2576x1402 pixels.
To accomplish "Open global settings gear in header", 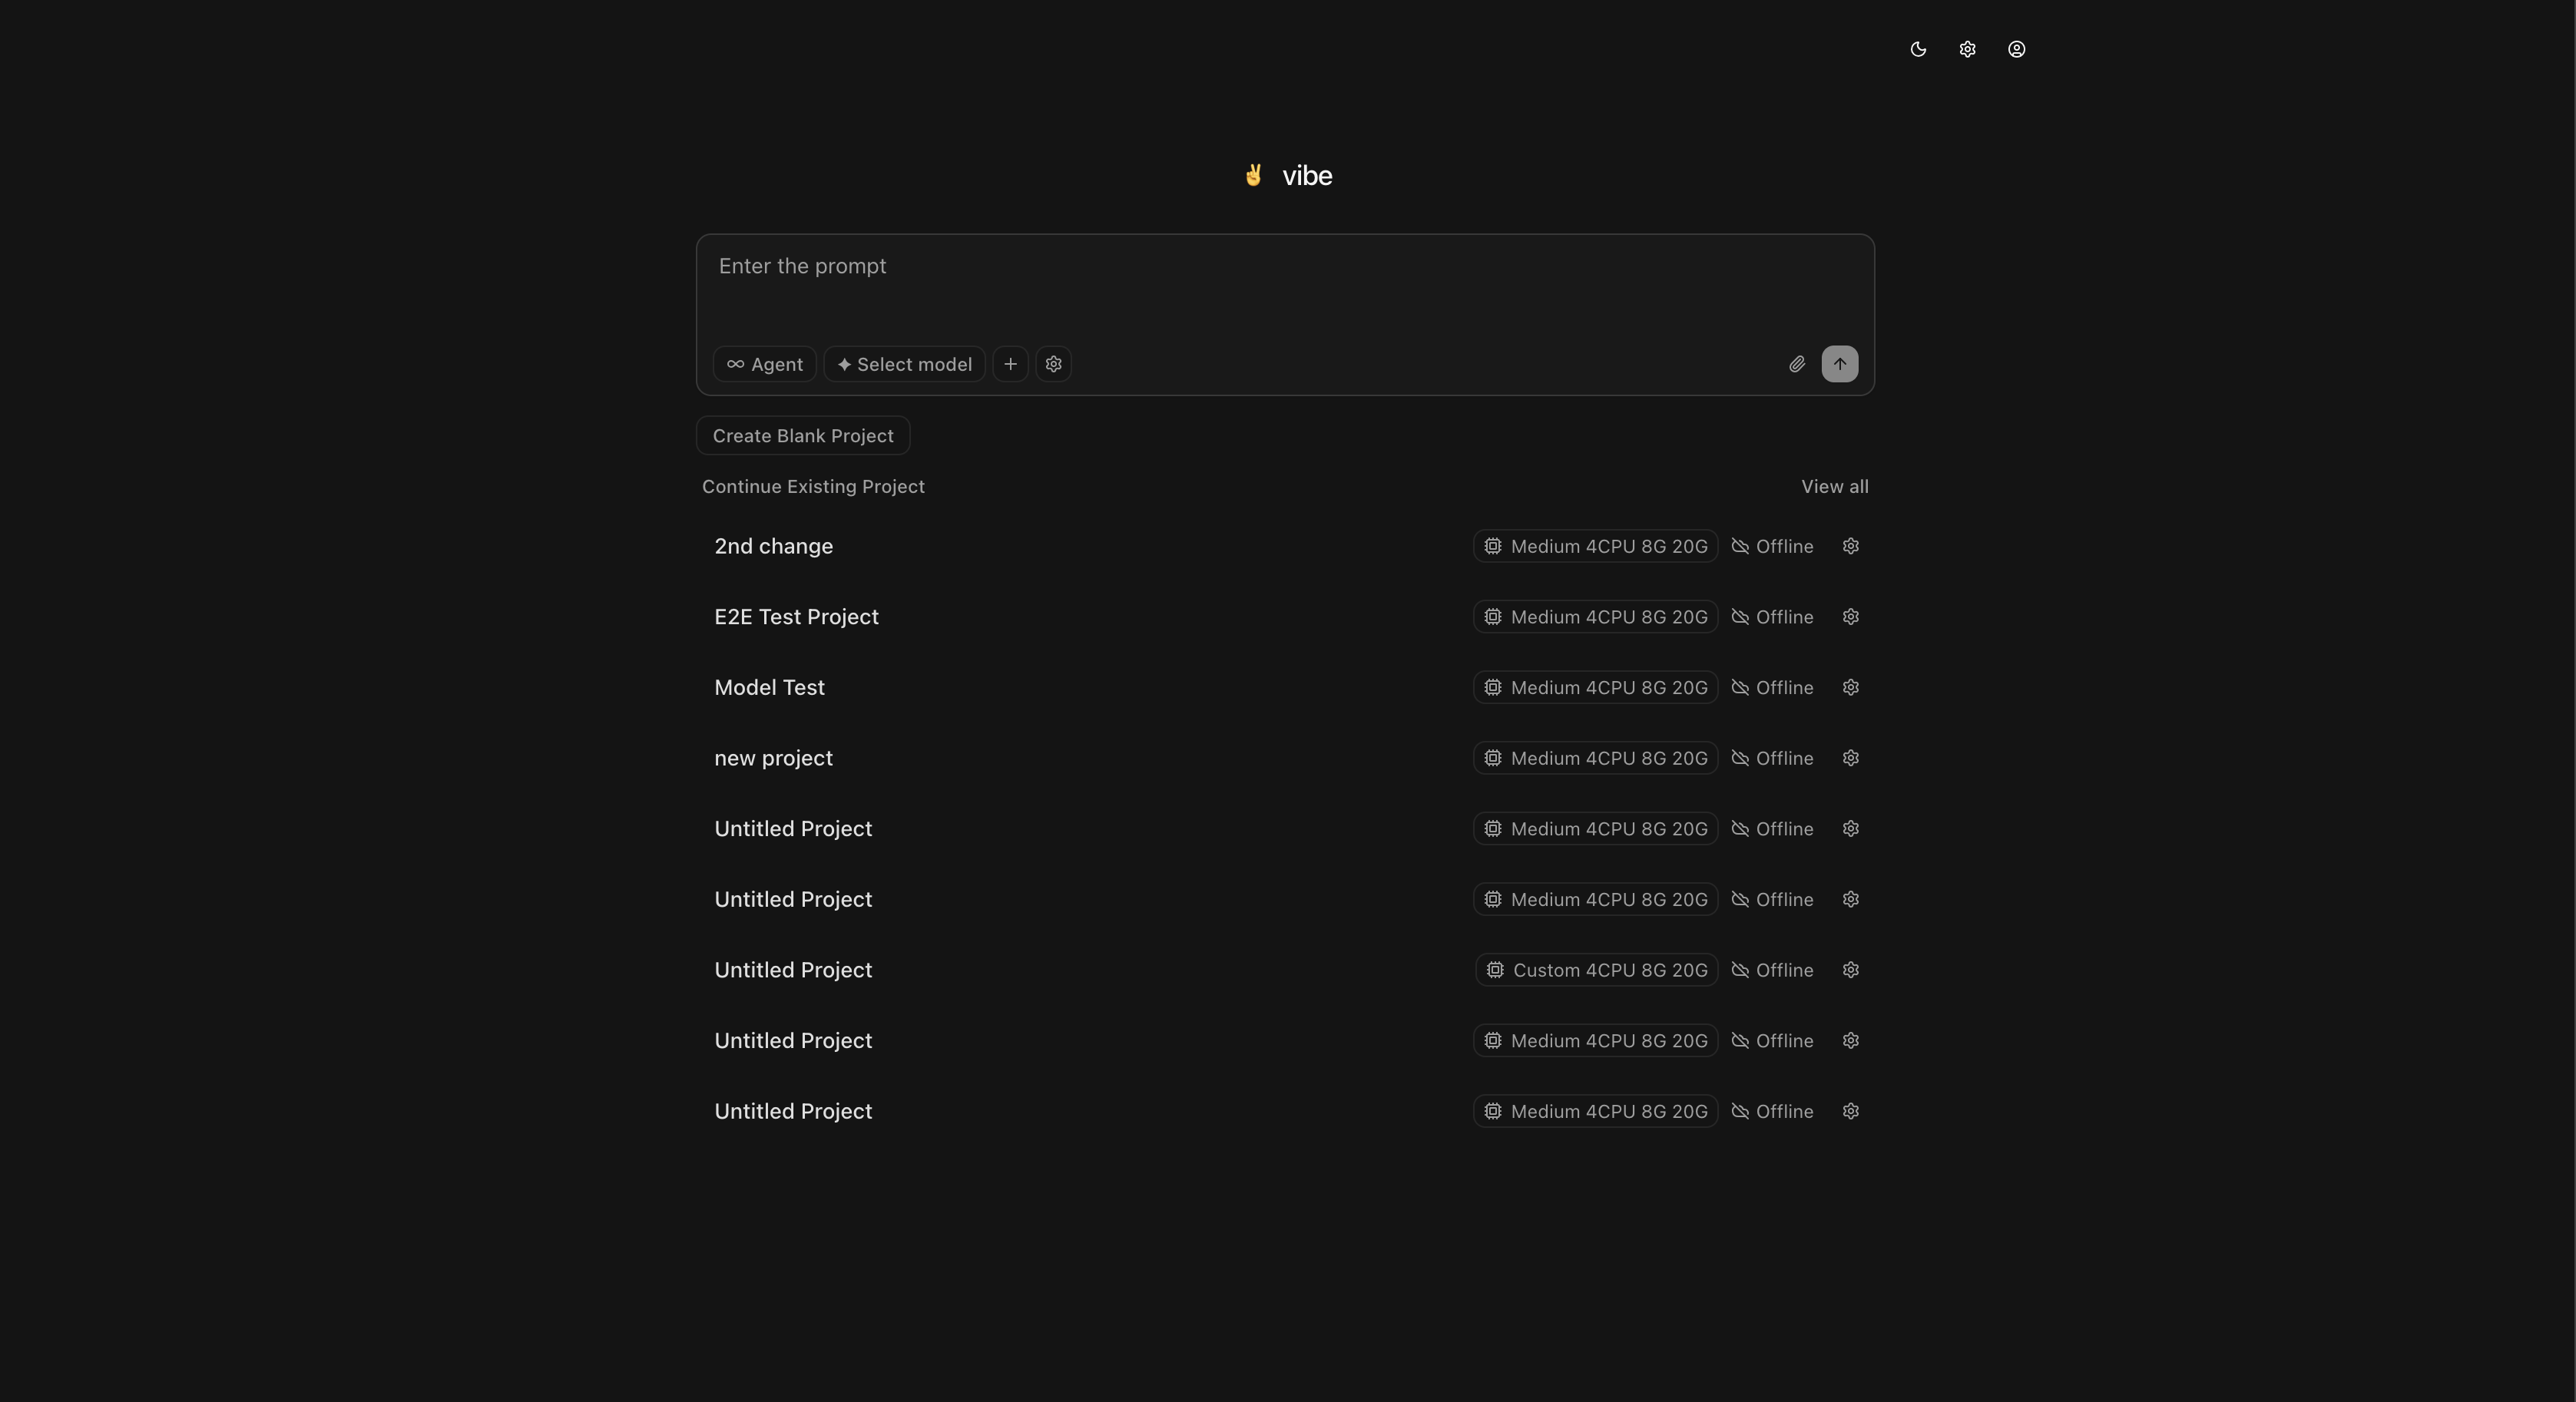I will click(x=1967, y=49).
